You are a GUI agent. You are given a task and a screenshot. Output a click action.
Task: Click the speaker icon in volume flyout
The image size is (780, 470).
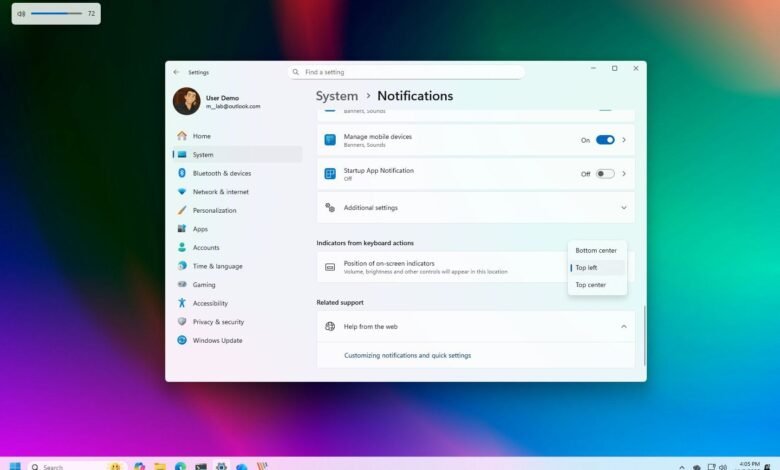(21, 13)
